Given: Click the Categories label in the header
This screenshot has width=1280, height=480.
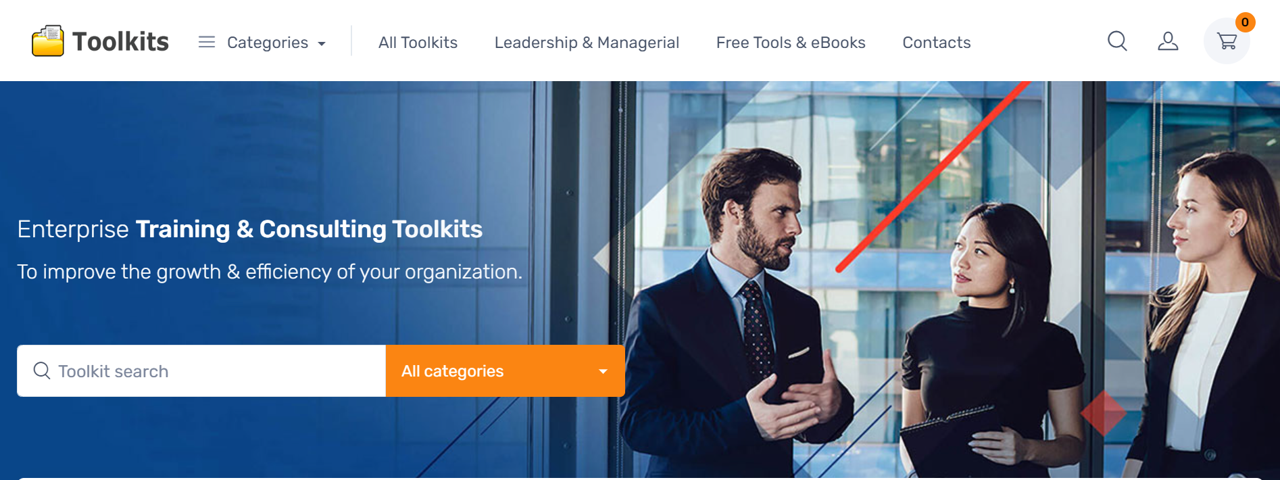Looking at the screenshot, I should click(267, 42).
